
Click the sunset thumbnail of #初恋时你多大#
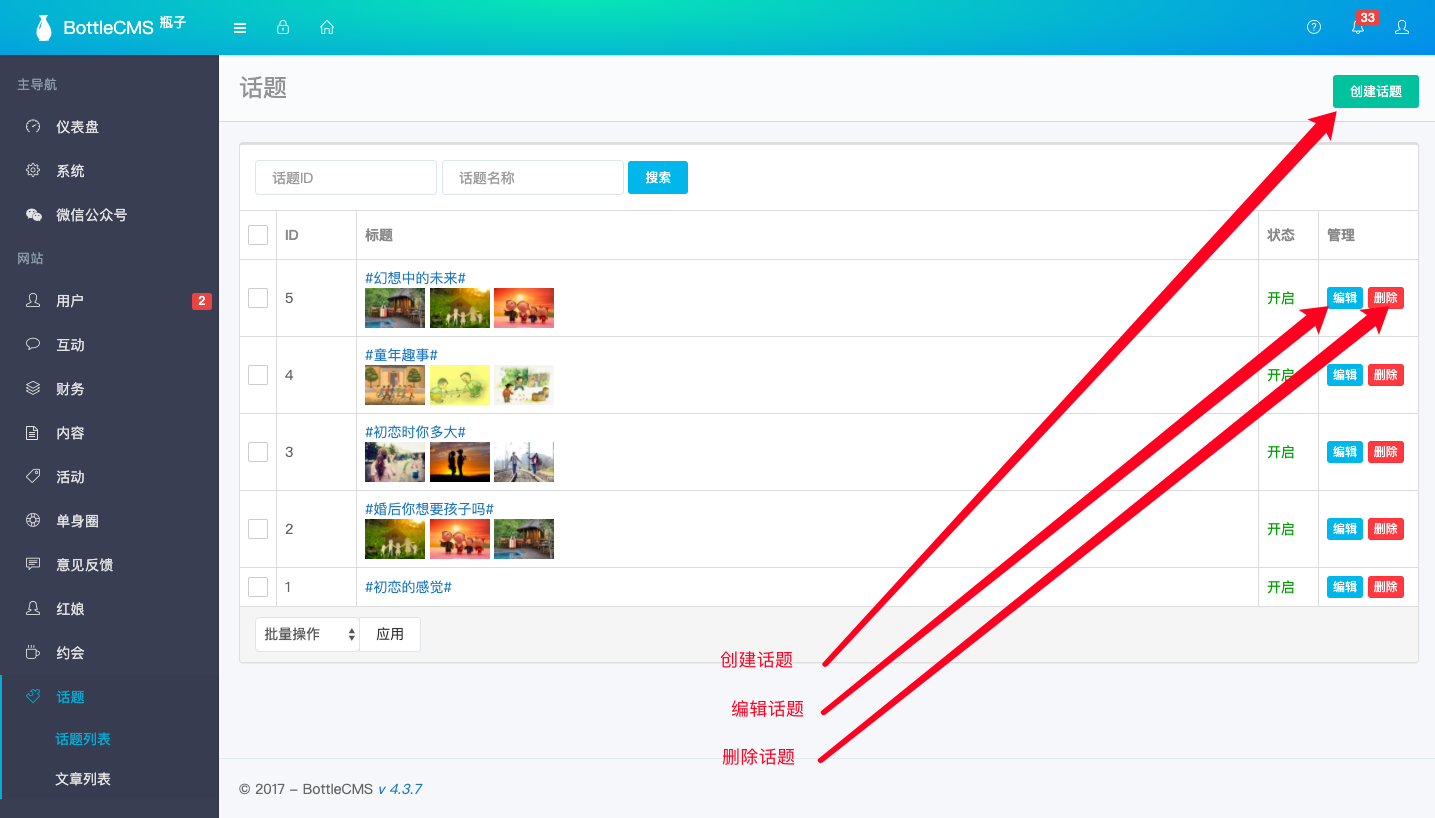coord(460,462)
